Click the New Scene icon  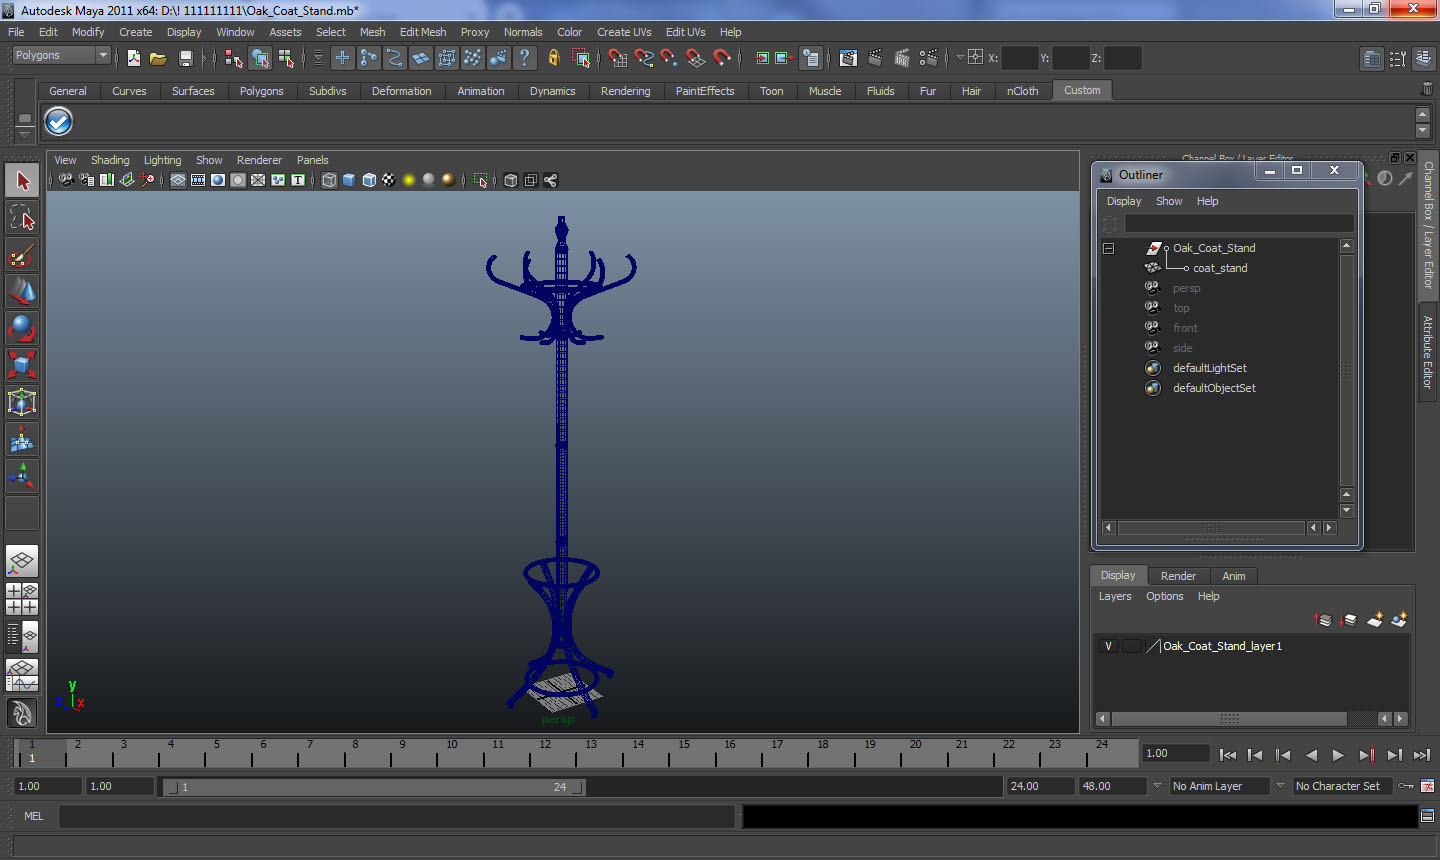coord(133,58)
